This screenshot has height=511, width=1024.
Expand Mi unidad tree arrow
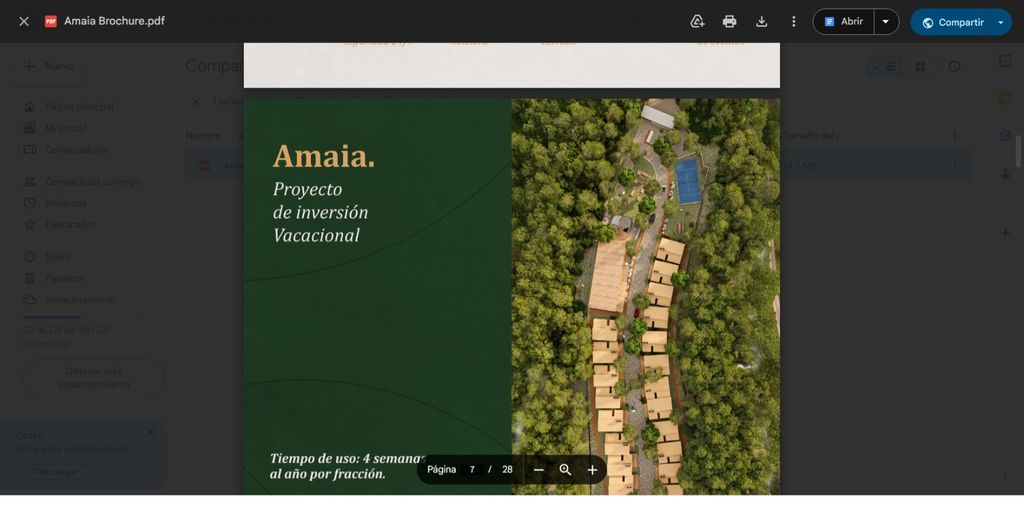(18, 128)
